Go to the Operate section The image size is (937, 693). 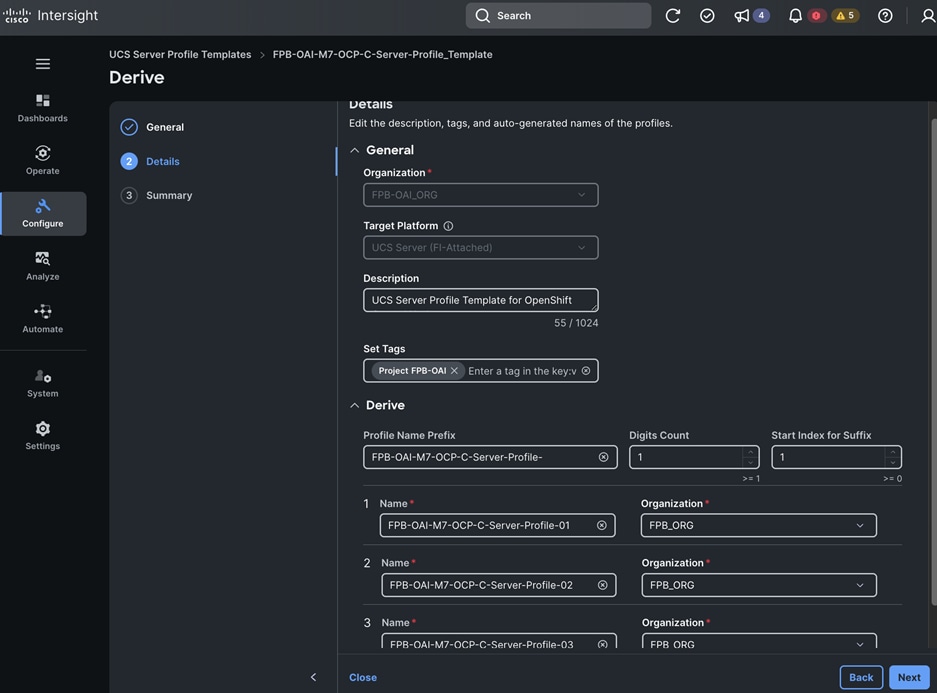pos(42,160)
